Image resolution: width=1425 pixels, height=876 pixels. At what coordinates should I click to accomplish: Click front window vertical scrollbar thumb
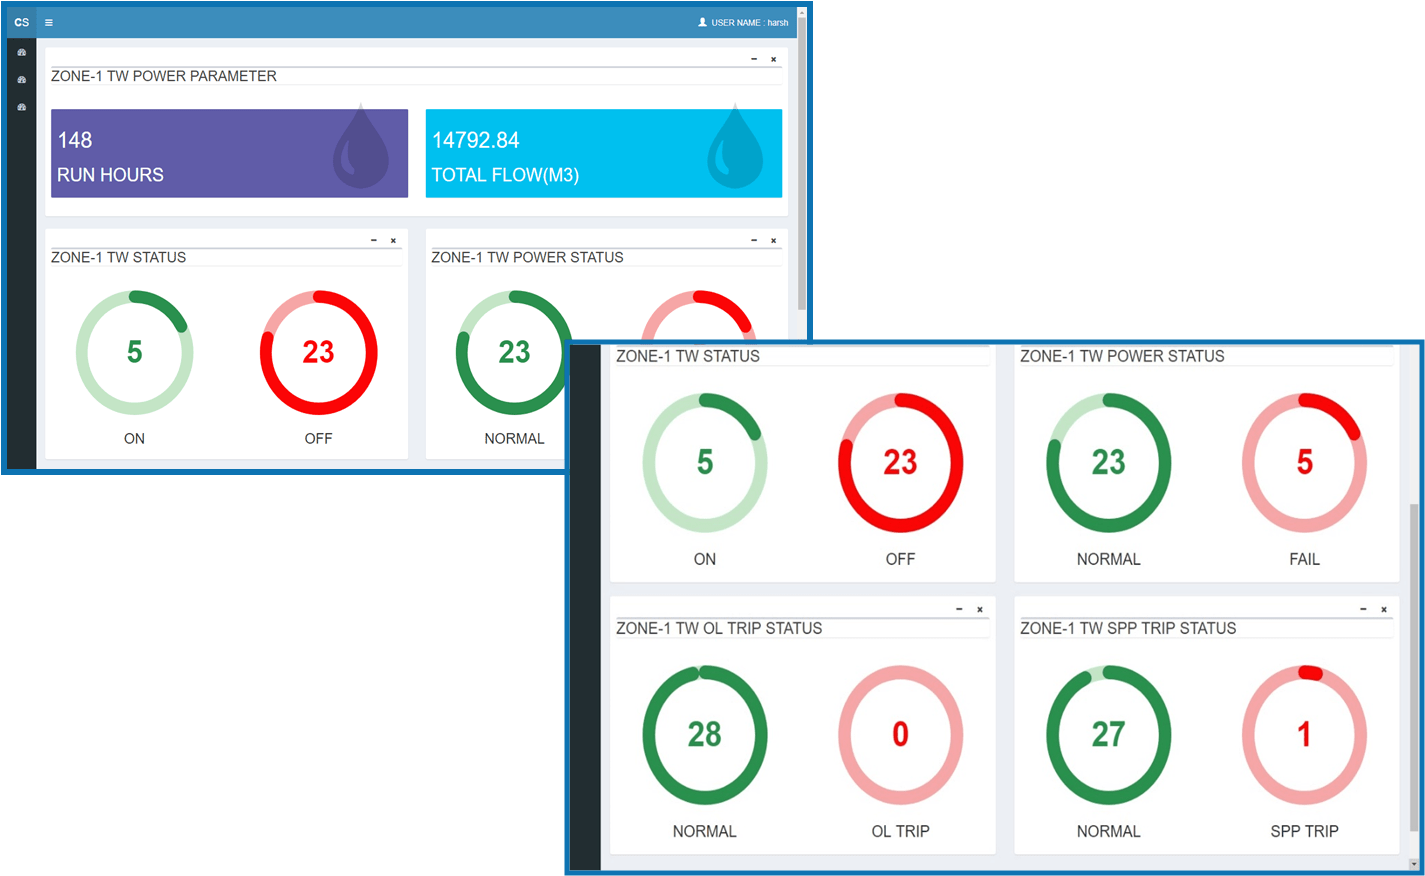(x=1413, y=667)
